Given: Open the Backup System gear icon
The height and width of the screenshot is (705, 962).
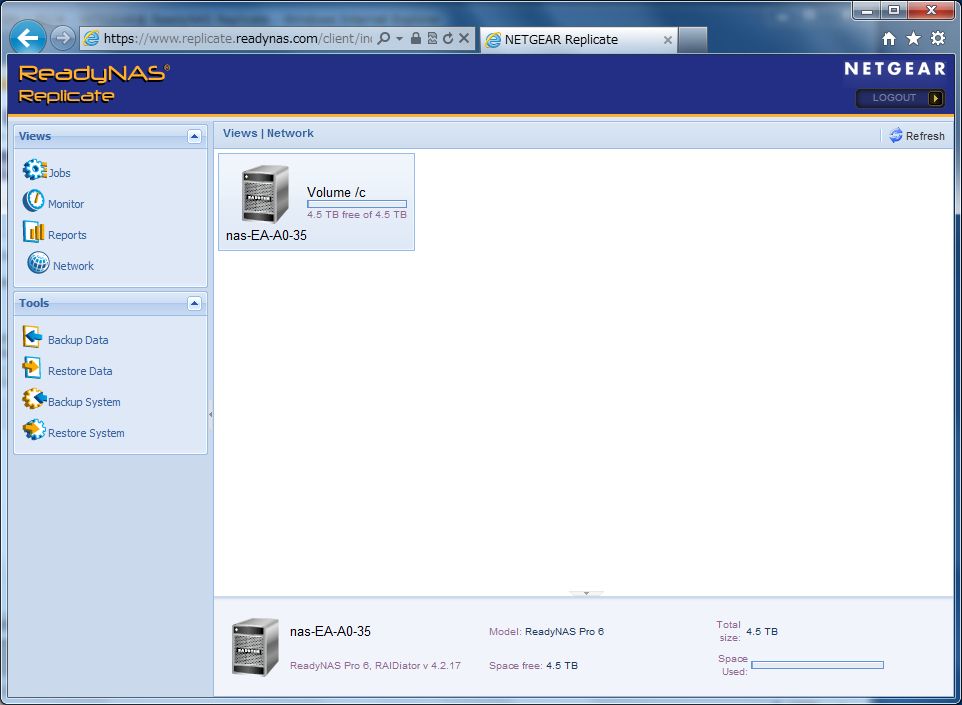Looking at the screenshot, I should pos(34,400).
